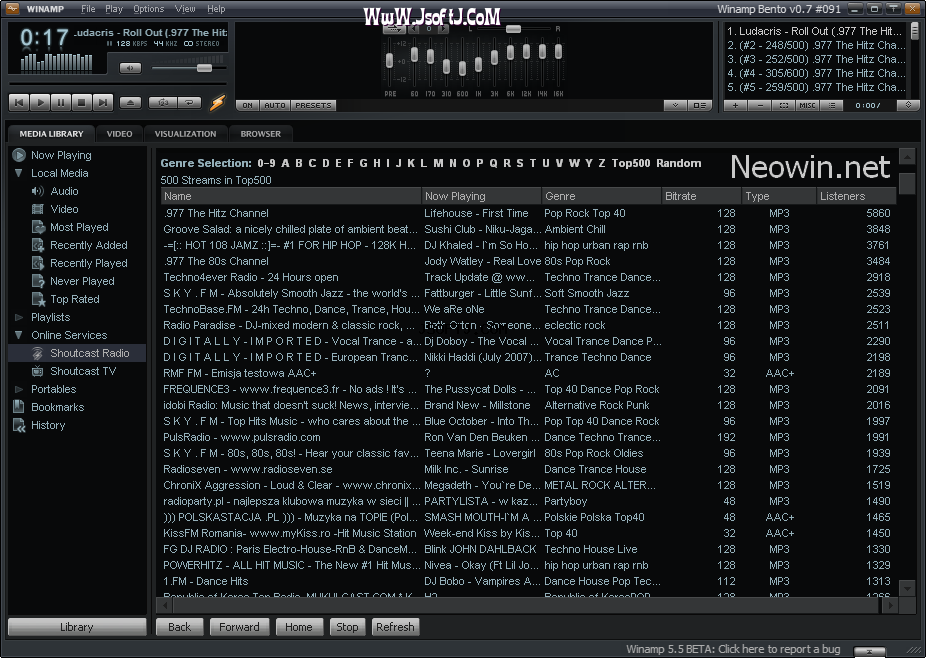Collapse the Local Media tree node

coord(18,173)
